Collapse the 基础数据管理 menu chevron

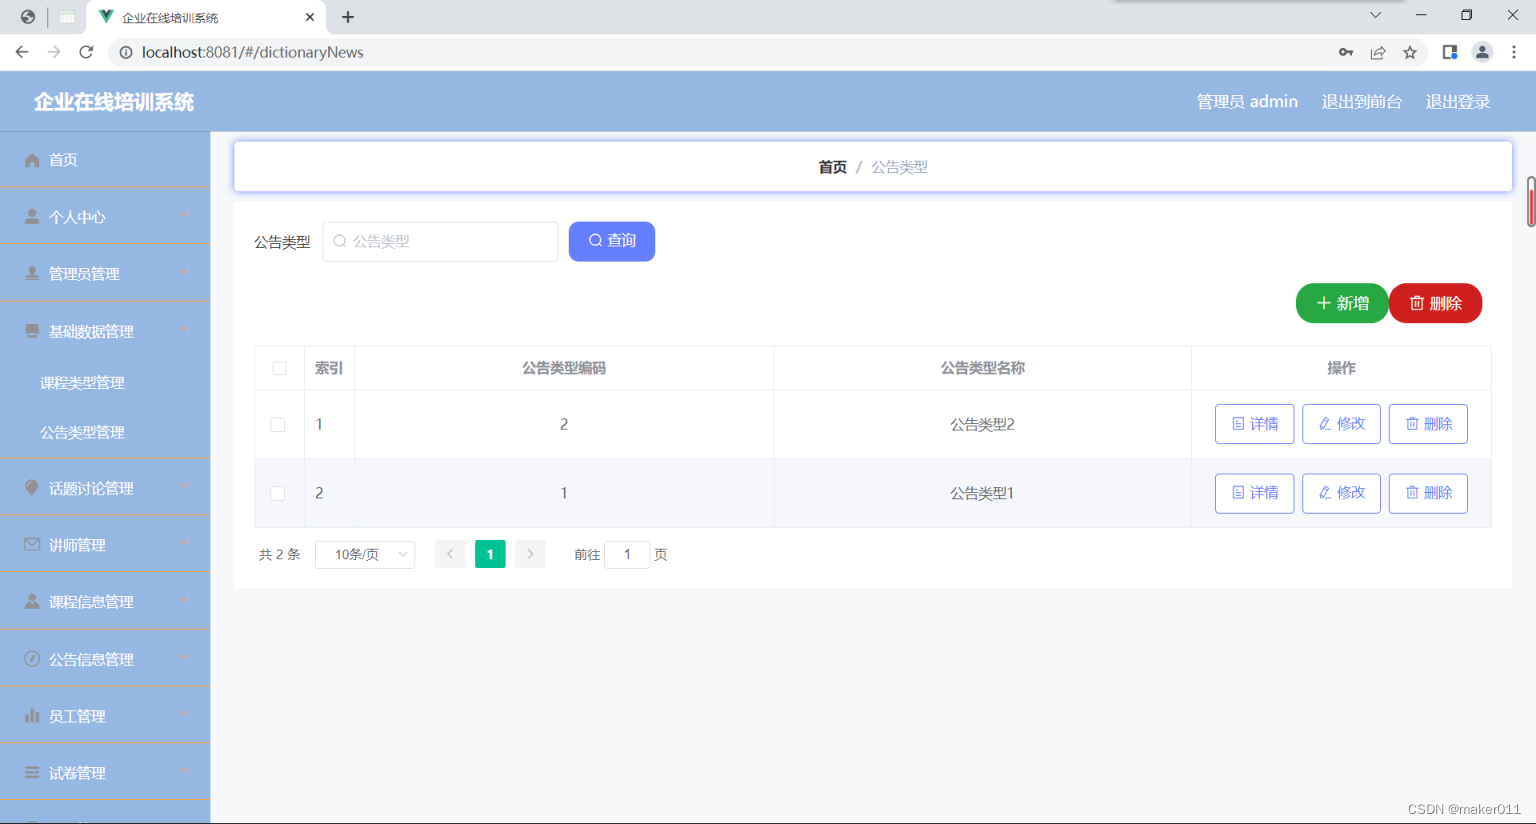185,329
